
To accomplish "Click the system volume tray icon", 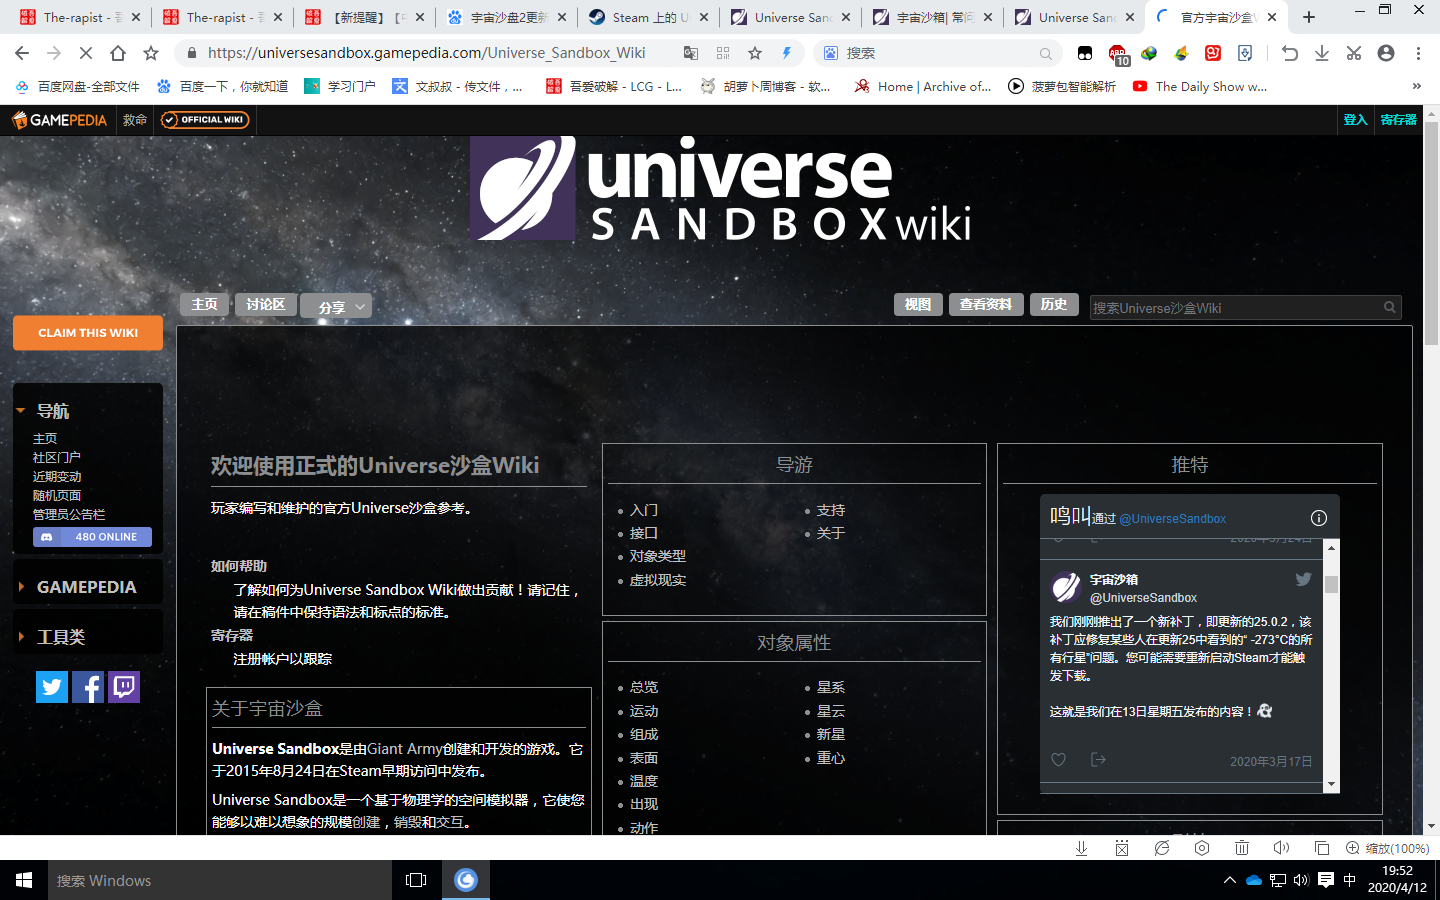I will coord(1301,880).
